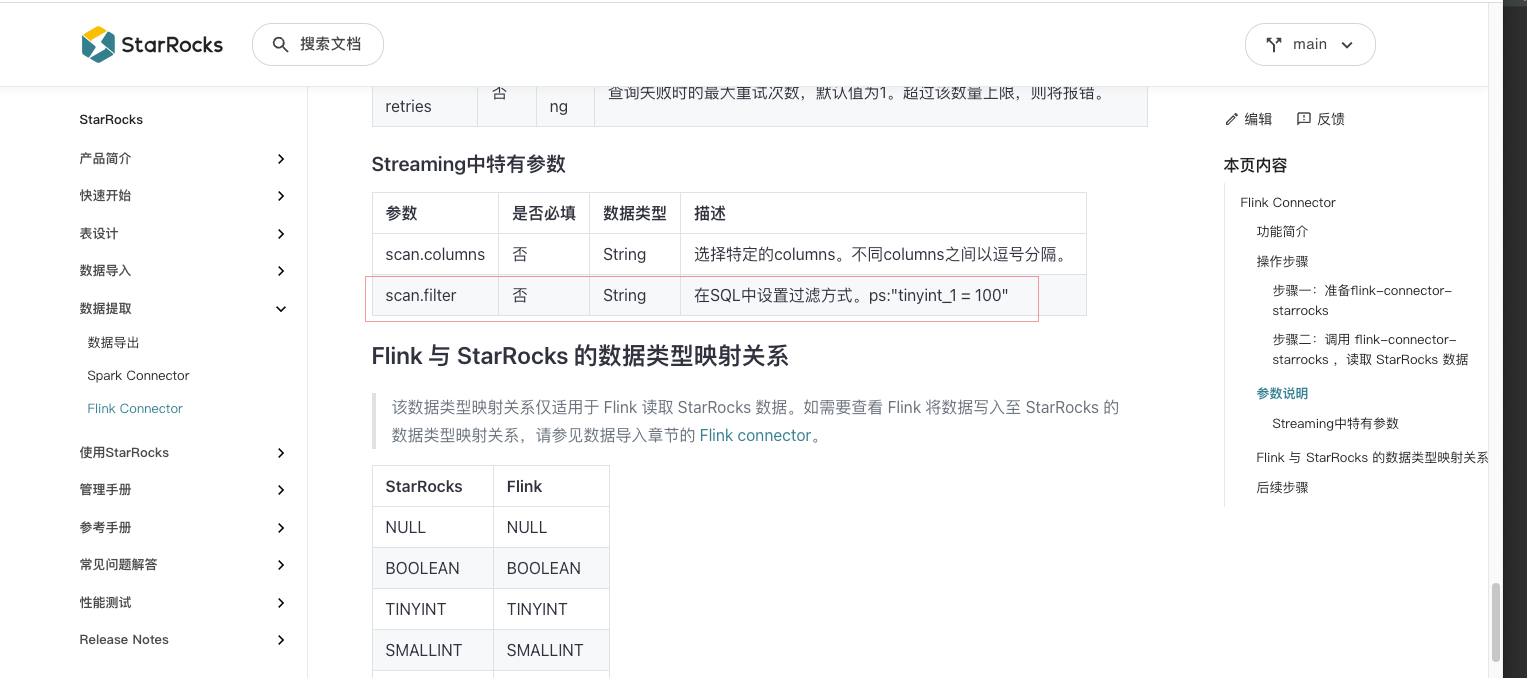Click the 数据类型 column header
Screen dimensions: 1527x678
tap(635, 213)
